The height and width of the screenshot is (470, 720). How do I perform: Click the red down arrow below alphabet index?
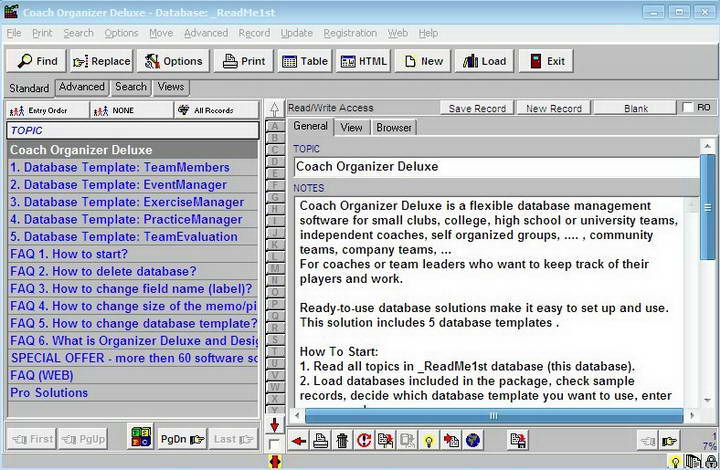[274, 425]
